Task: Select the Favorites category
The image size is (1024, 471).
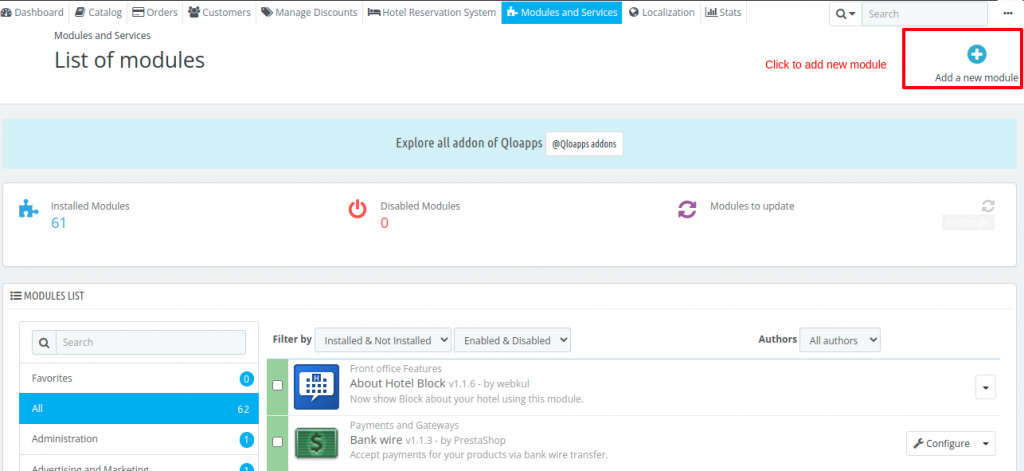Action: coord(139,378)
